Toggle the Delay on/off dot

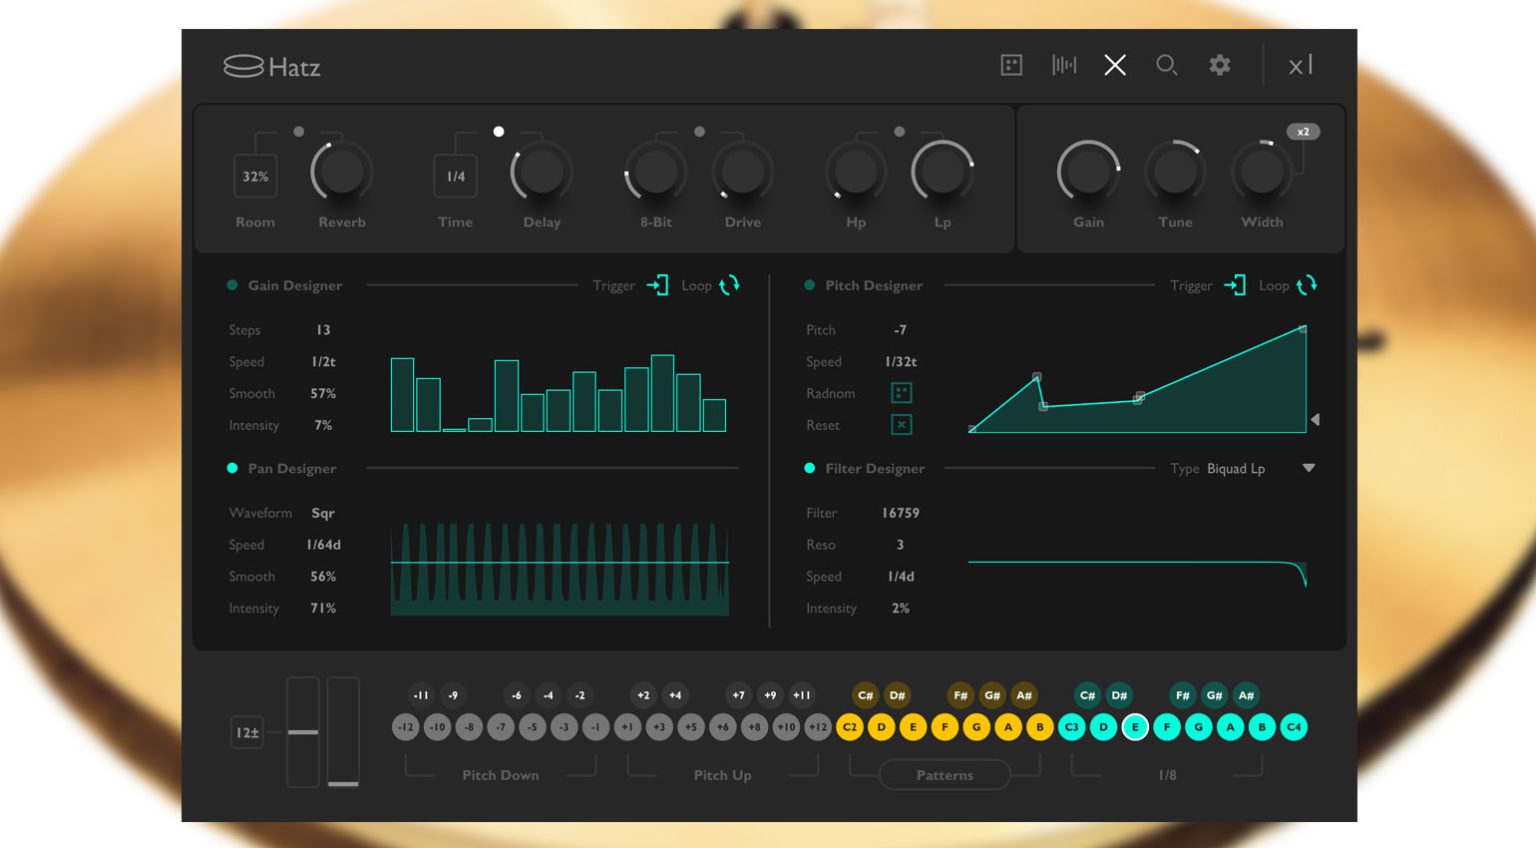(499, 131)
